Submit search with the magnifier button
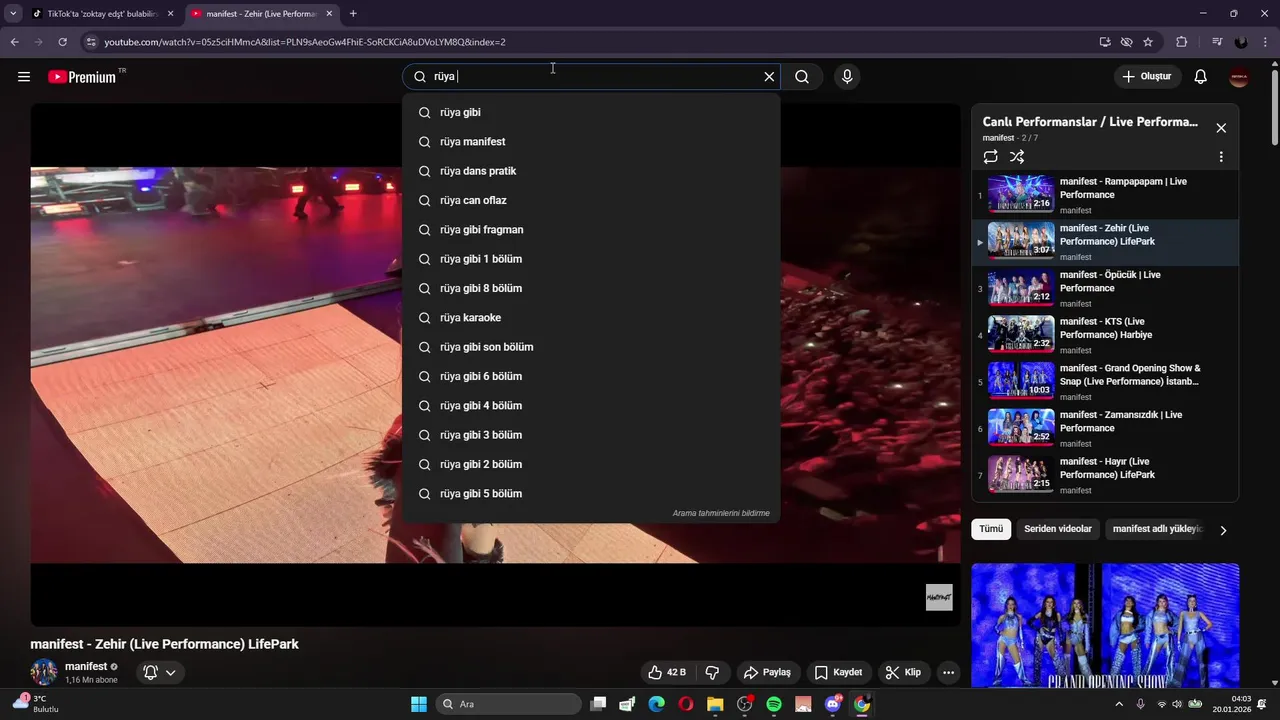1280x720 pixels. (x=802, y=77)
